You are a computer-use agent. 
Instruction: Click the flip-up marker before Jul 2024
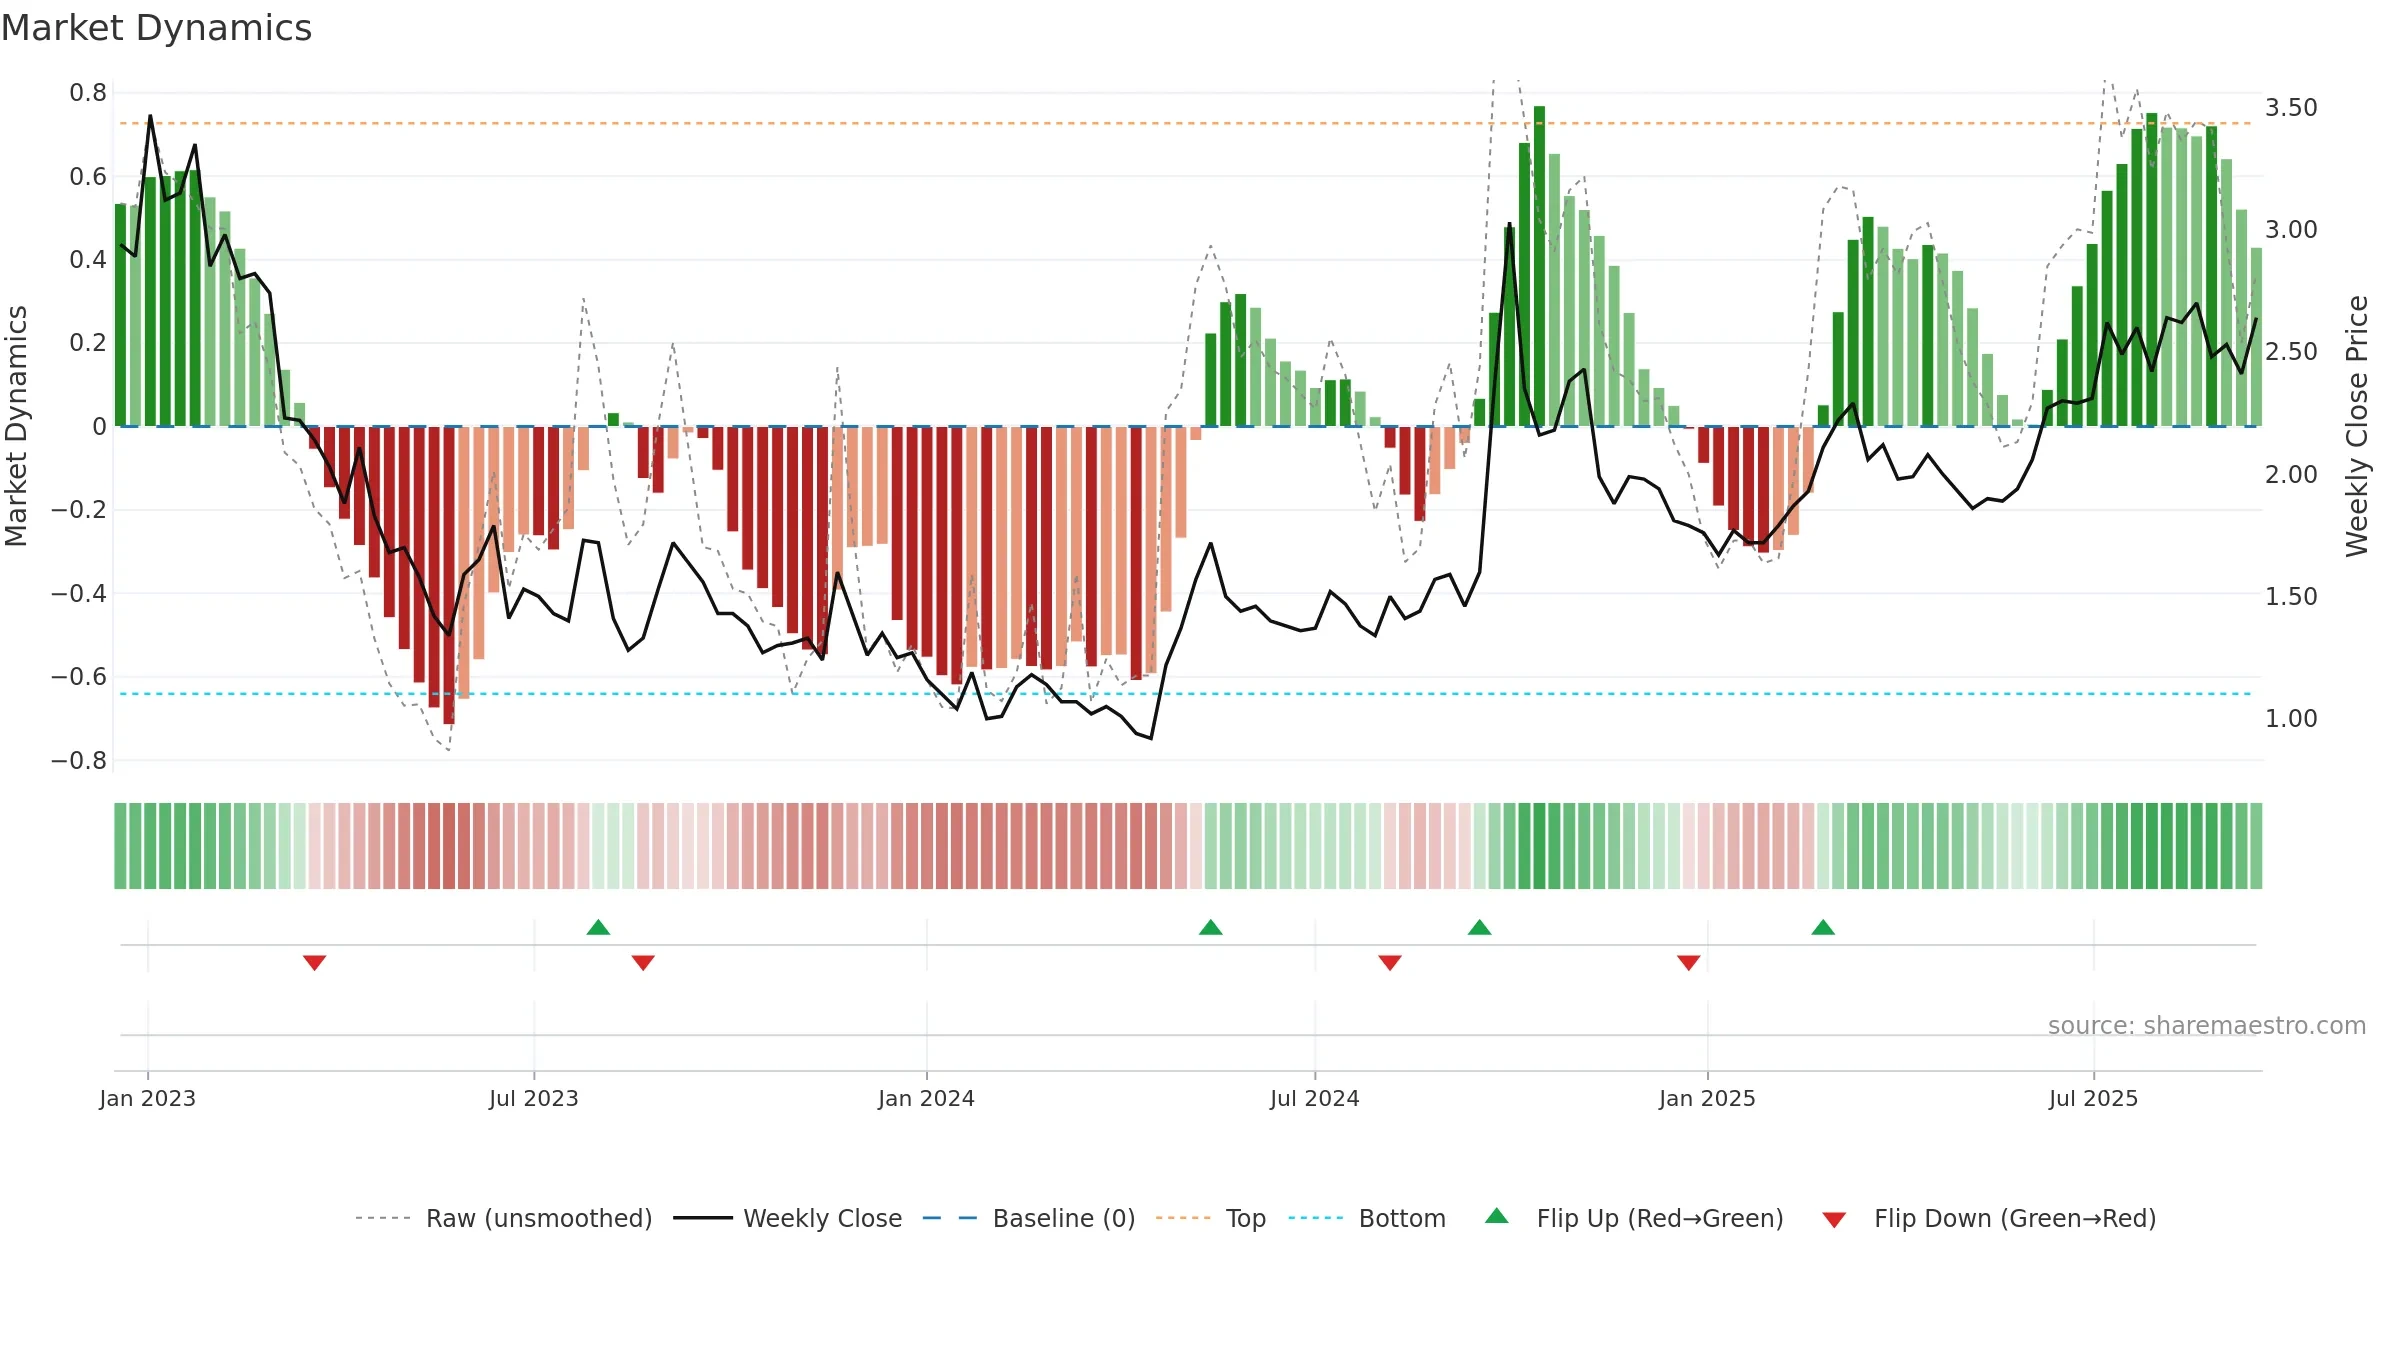coord(1211,927)
